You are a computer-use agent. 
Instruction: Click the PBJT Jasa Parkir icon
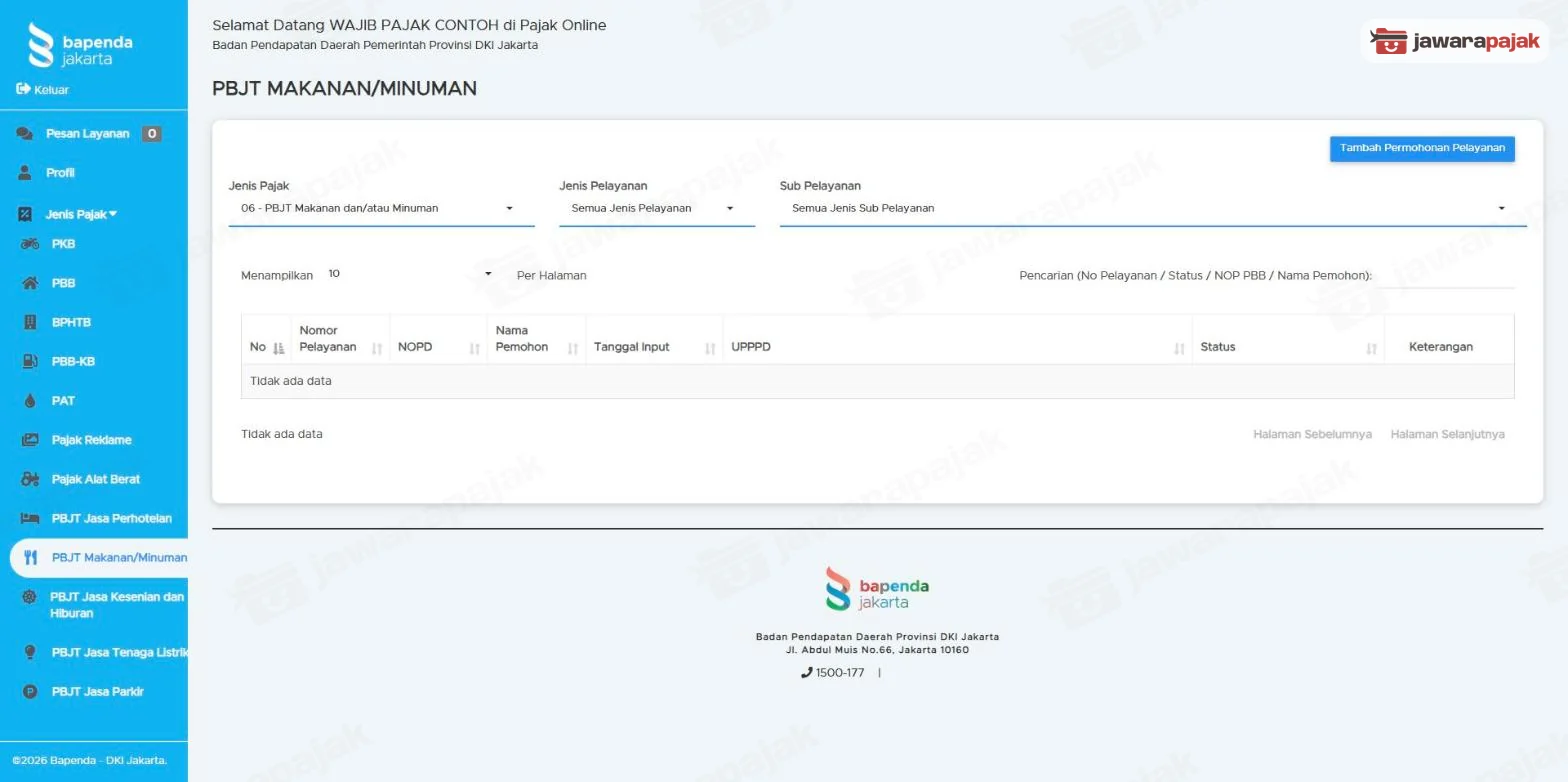pyautogui.click(x=30, y=692)
